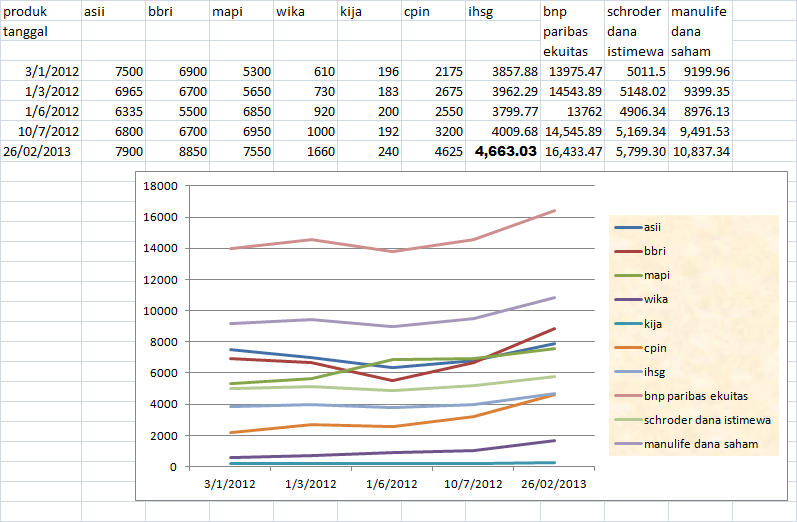Select the 'asii' column header cell
Viewport: 797px width, 522px height.
[113, 11]
